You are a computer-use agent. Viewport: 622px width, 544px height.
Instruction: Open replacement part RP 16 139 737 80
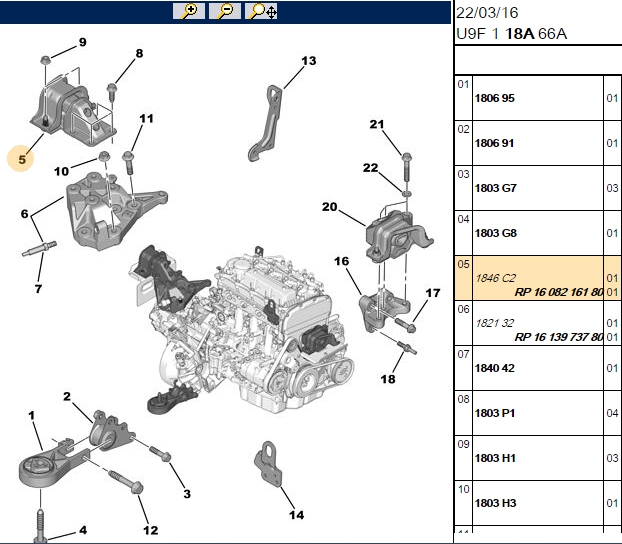[x=559, y=337]
